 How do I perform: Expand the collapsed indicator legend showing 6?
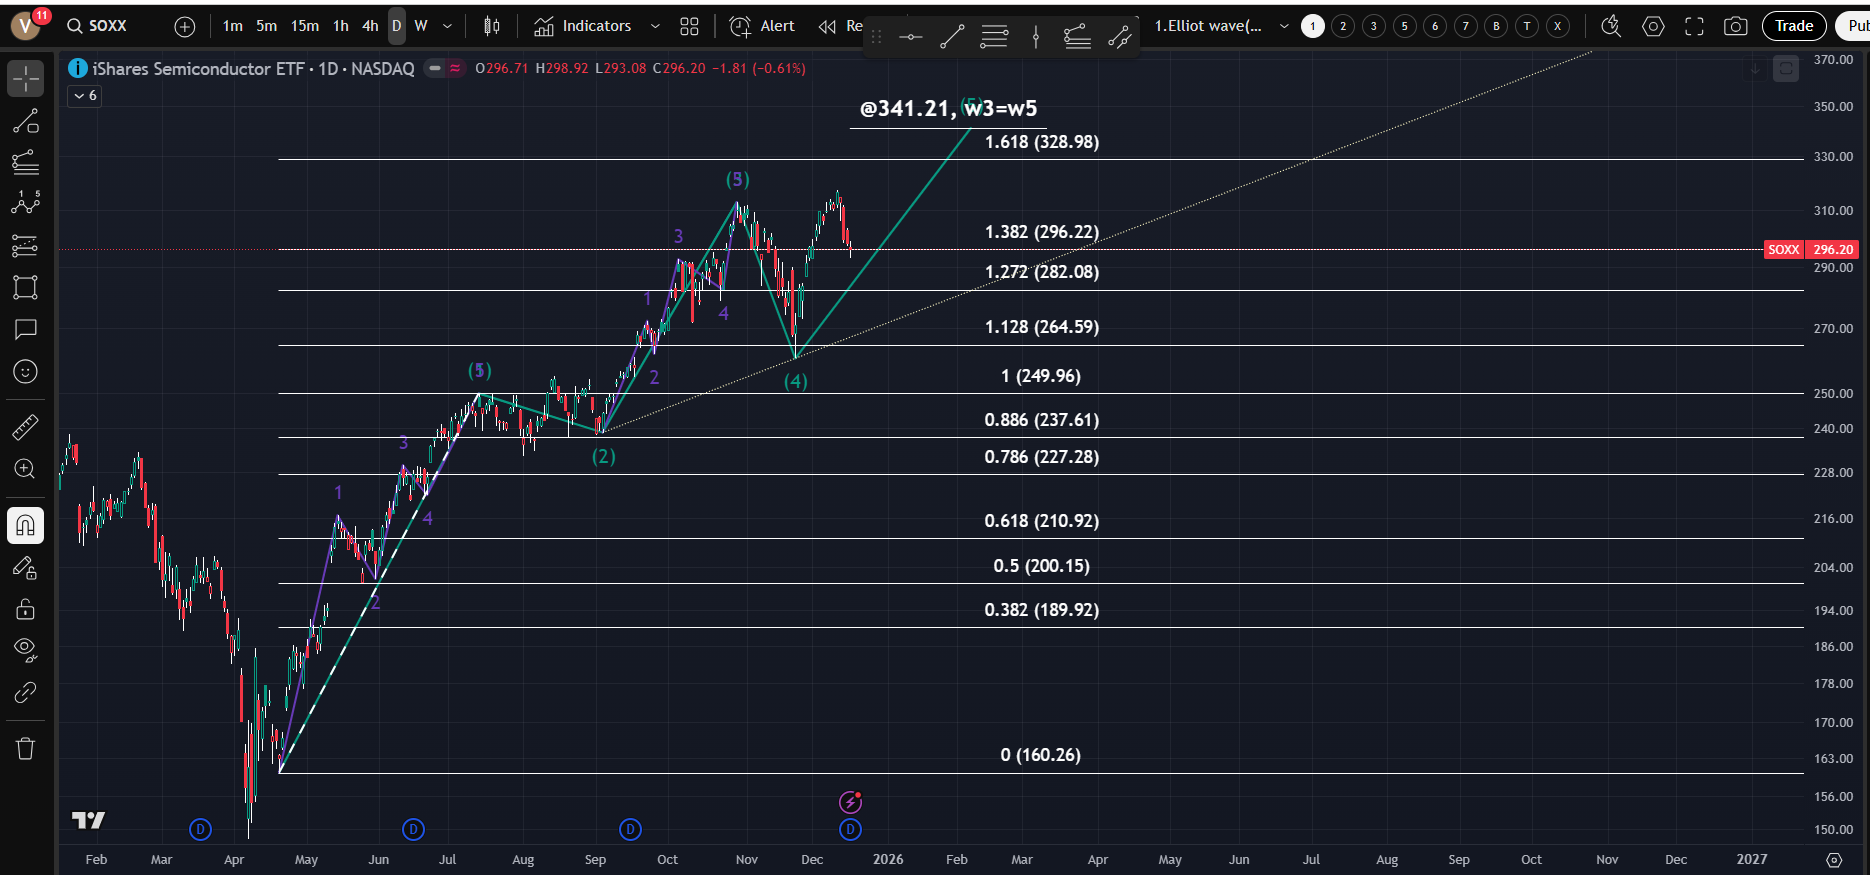click(85, 96)
